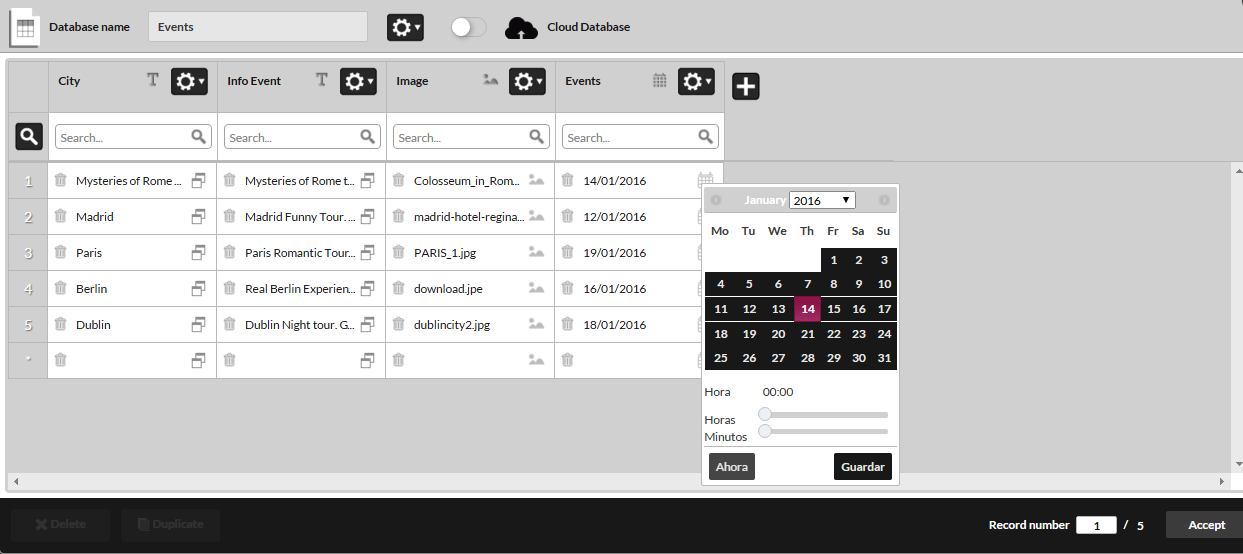Image resolution: width=1243 pixels, height=554 pixels.
Task: Click the main search magnifier button
Action: [28, 137]
